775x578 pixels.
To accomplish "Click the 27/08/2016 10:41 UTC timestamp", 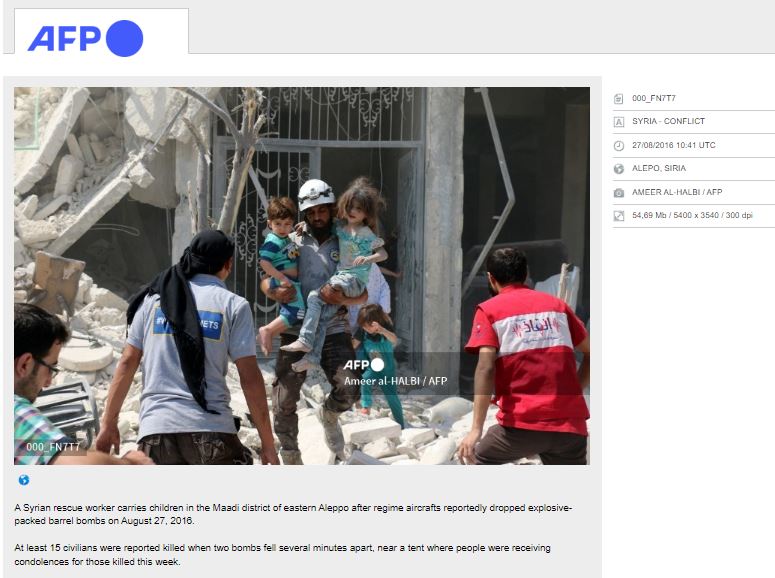I will pos(674,145).
